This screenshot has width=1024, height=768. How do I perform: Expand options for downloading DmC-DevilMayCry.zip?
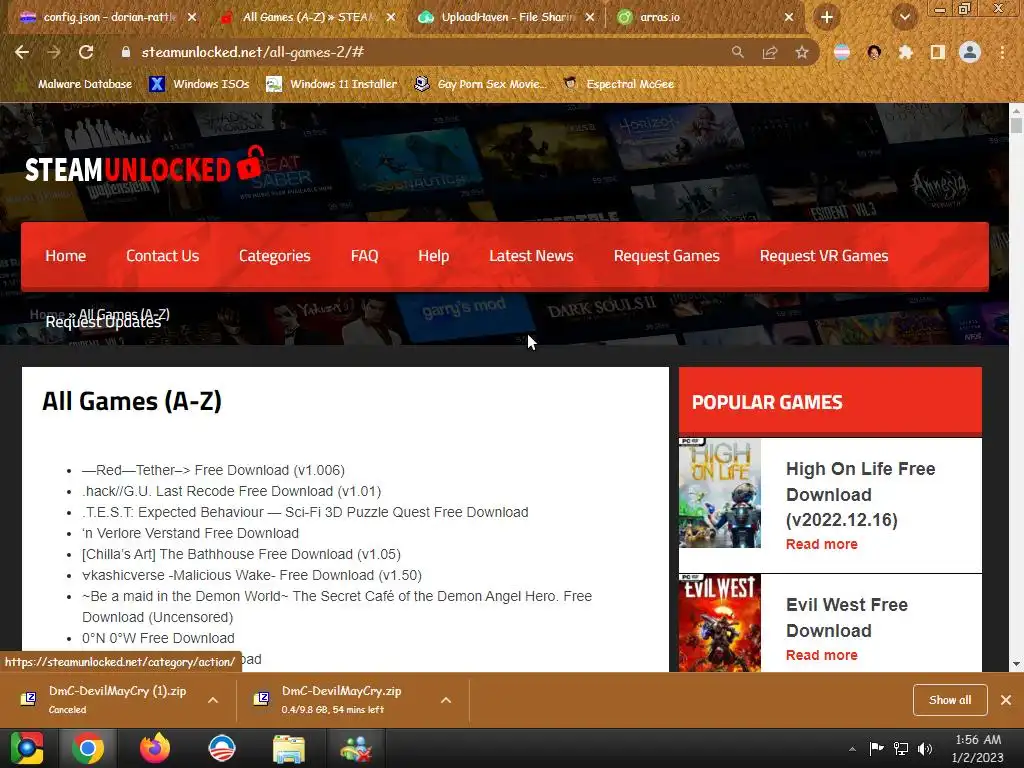click(x=446, y=700)
